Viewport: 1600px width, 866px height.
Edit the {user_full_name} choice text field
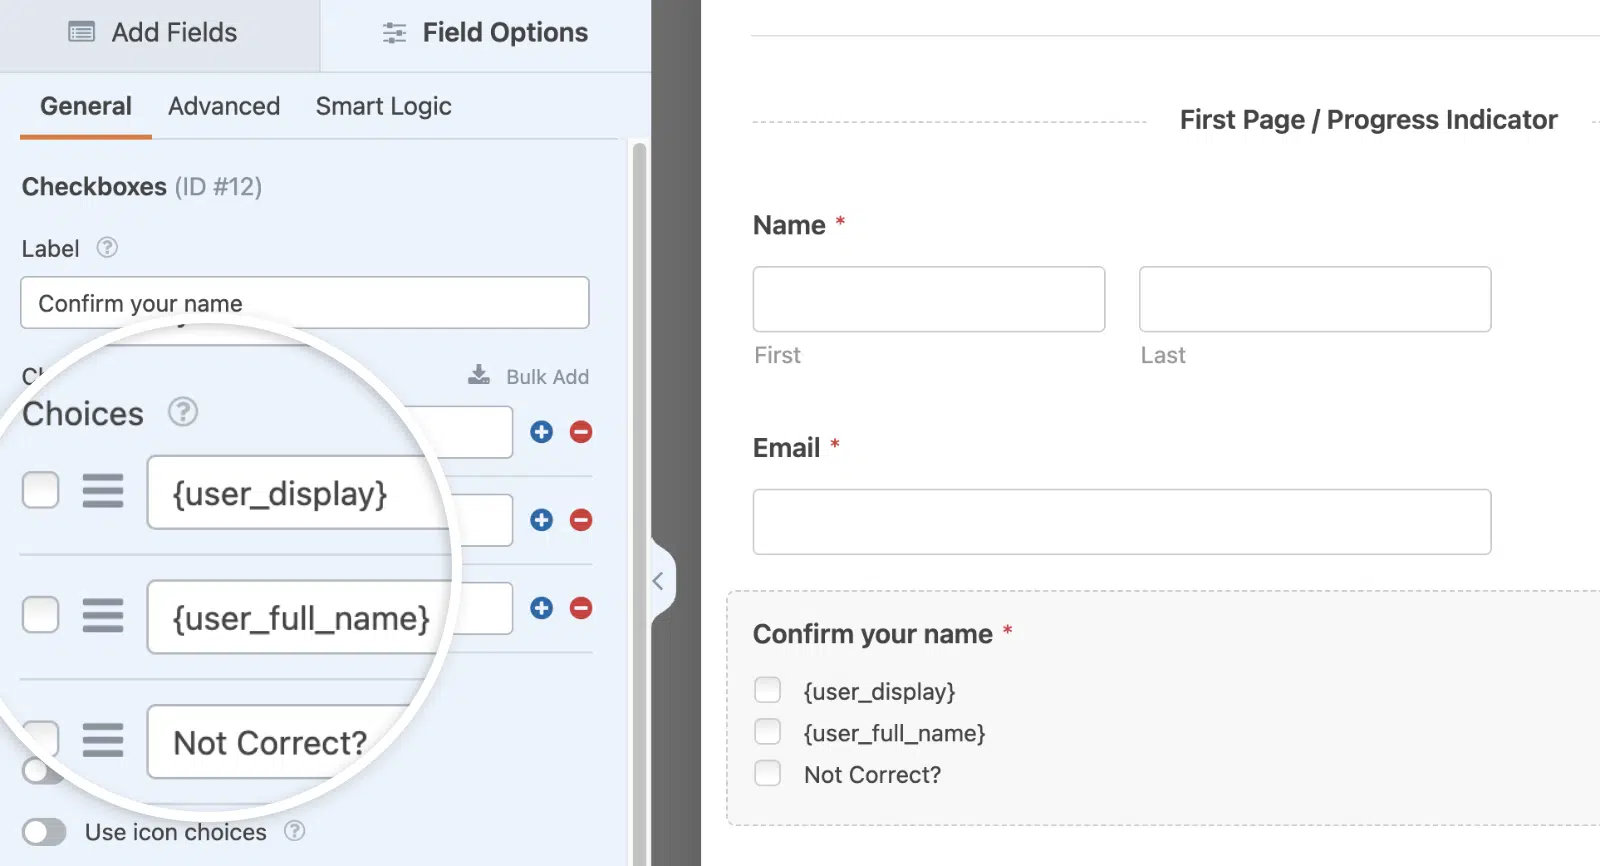coord(297,617)
